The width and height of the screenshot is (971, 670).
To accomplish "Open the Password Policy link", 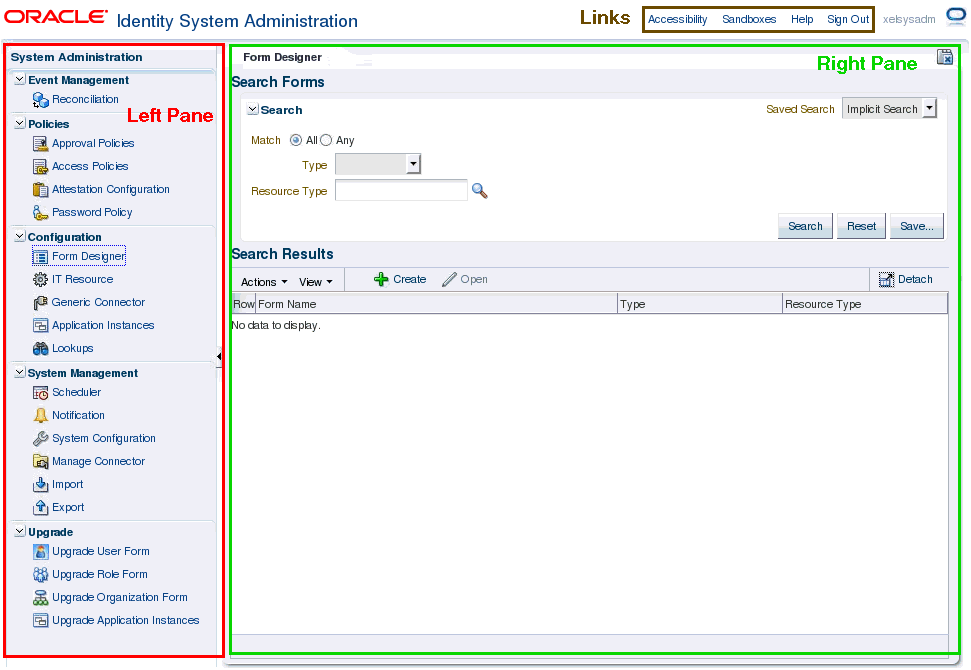I will pos(92,212).
